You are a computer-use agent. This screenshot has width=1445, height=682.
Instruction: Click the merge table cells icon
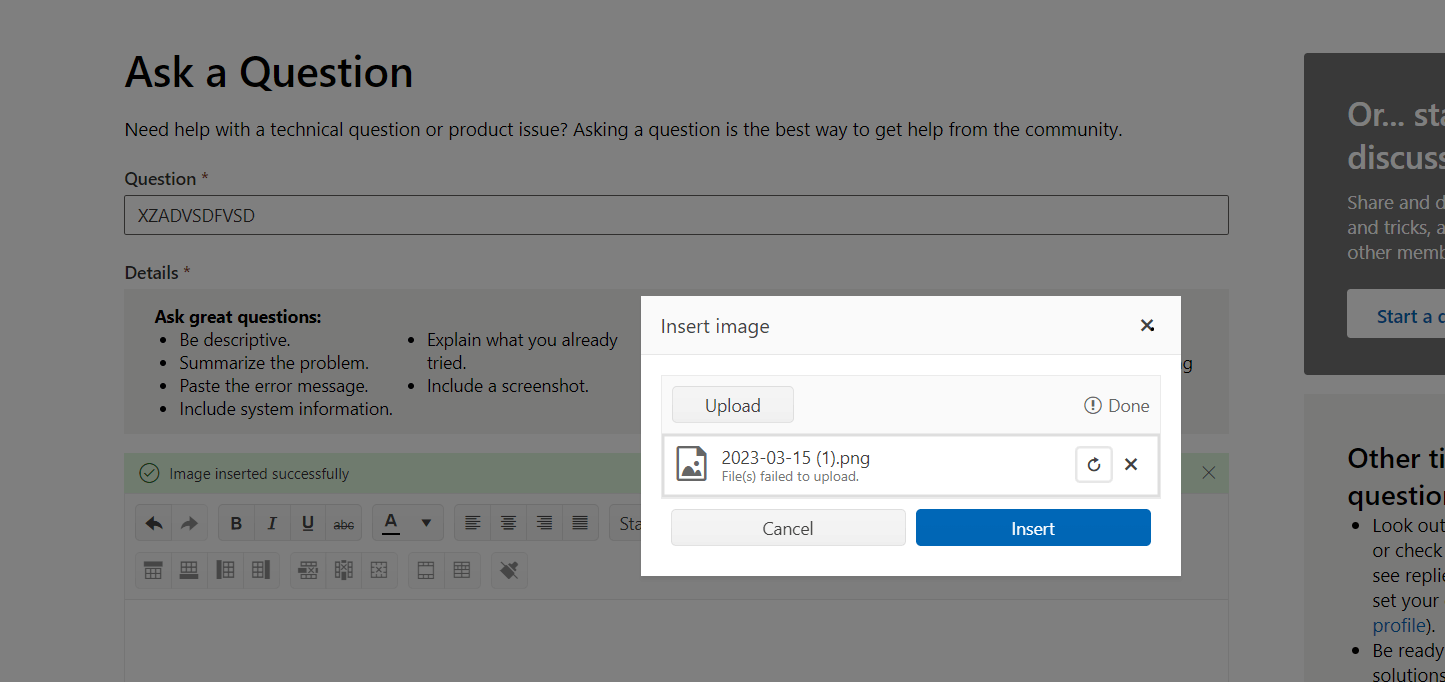click(426, 570)
